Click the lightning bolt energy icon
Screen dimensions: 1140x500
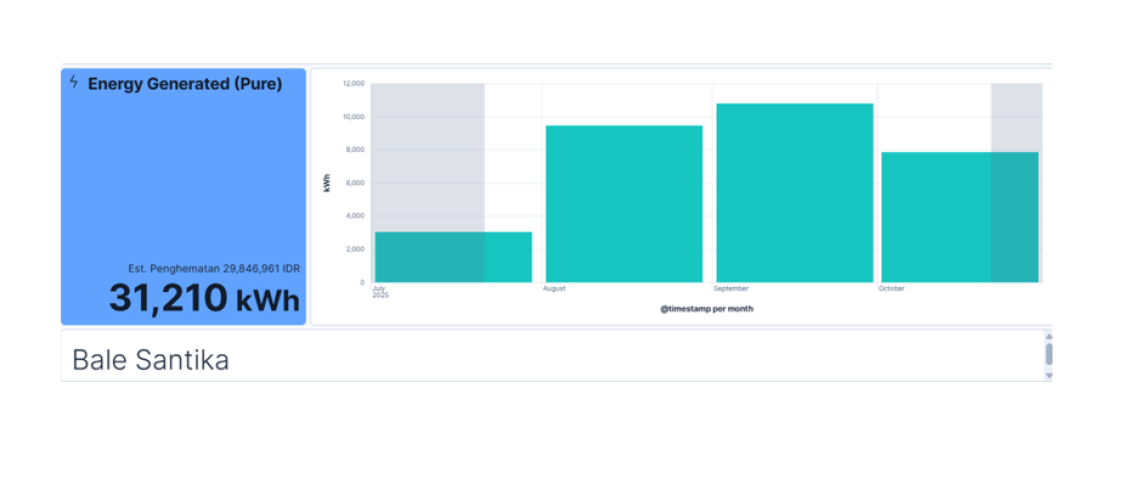click(x=73, y=82)
